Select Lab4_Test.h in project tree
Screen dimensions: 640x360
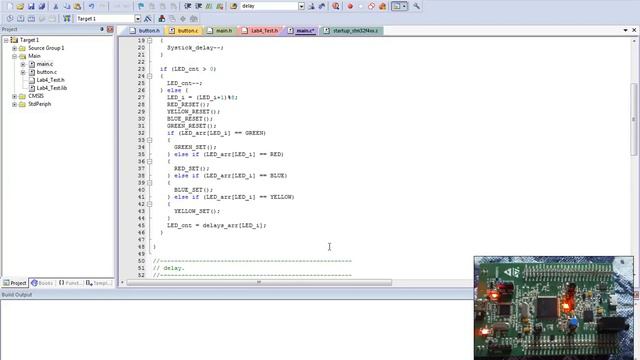[x=51, y=80]
